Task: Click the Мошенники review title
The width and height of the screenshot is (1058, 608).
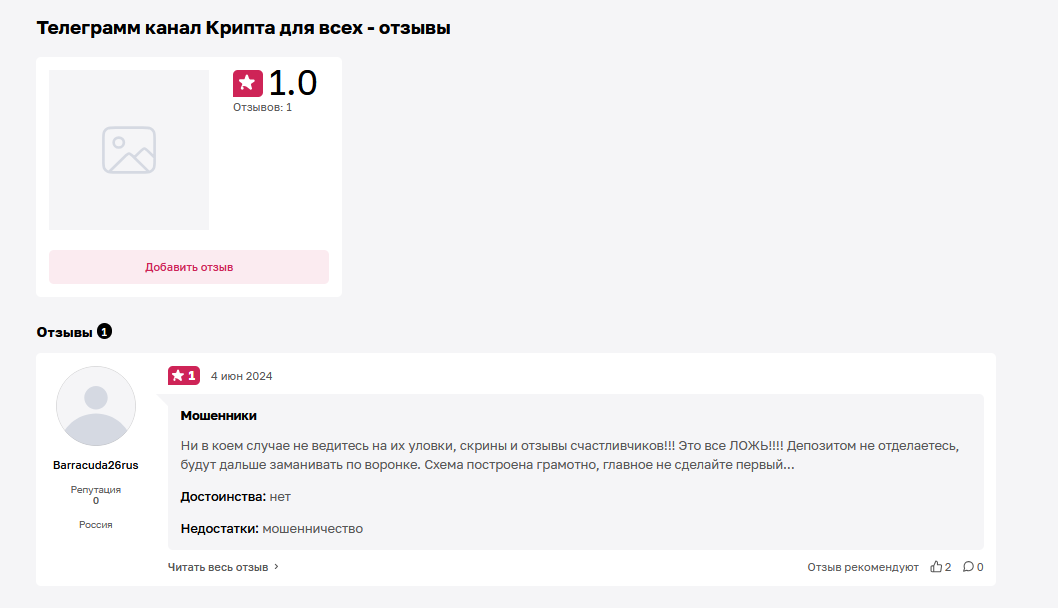Action: 219,416
